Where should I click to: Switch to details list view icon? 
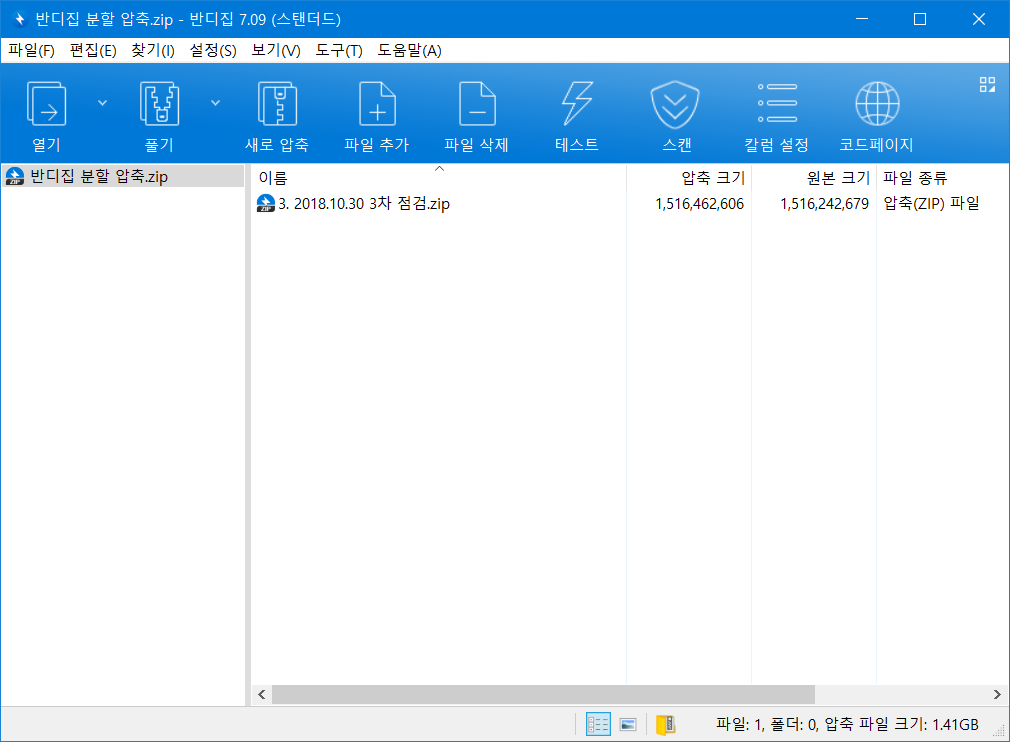pos(598,724)
